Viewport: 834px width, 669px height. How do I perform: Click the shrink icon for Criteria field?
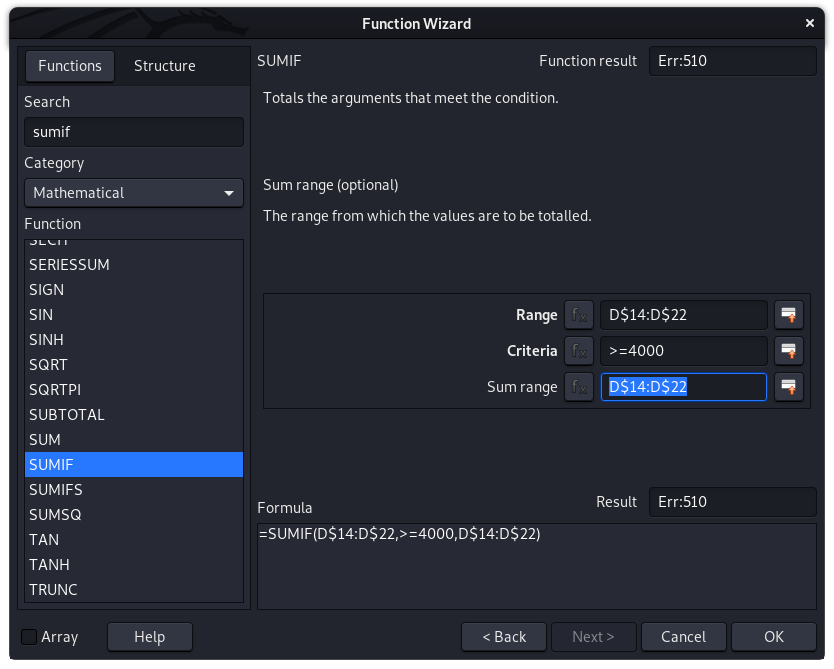click(788, 351)
